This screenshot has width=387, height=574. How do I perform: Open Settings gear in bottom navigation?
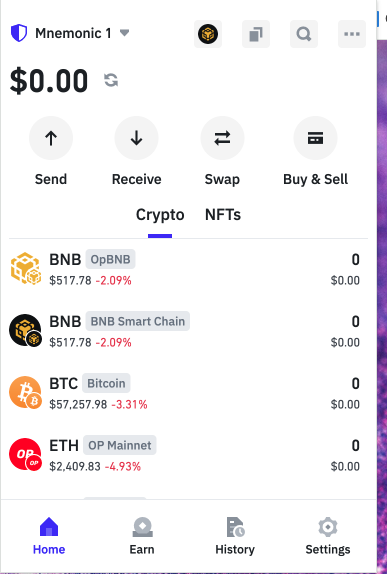pos(328,536)
